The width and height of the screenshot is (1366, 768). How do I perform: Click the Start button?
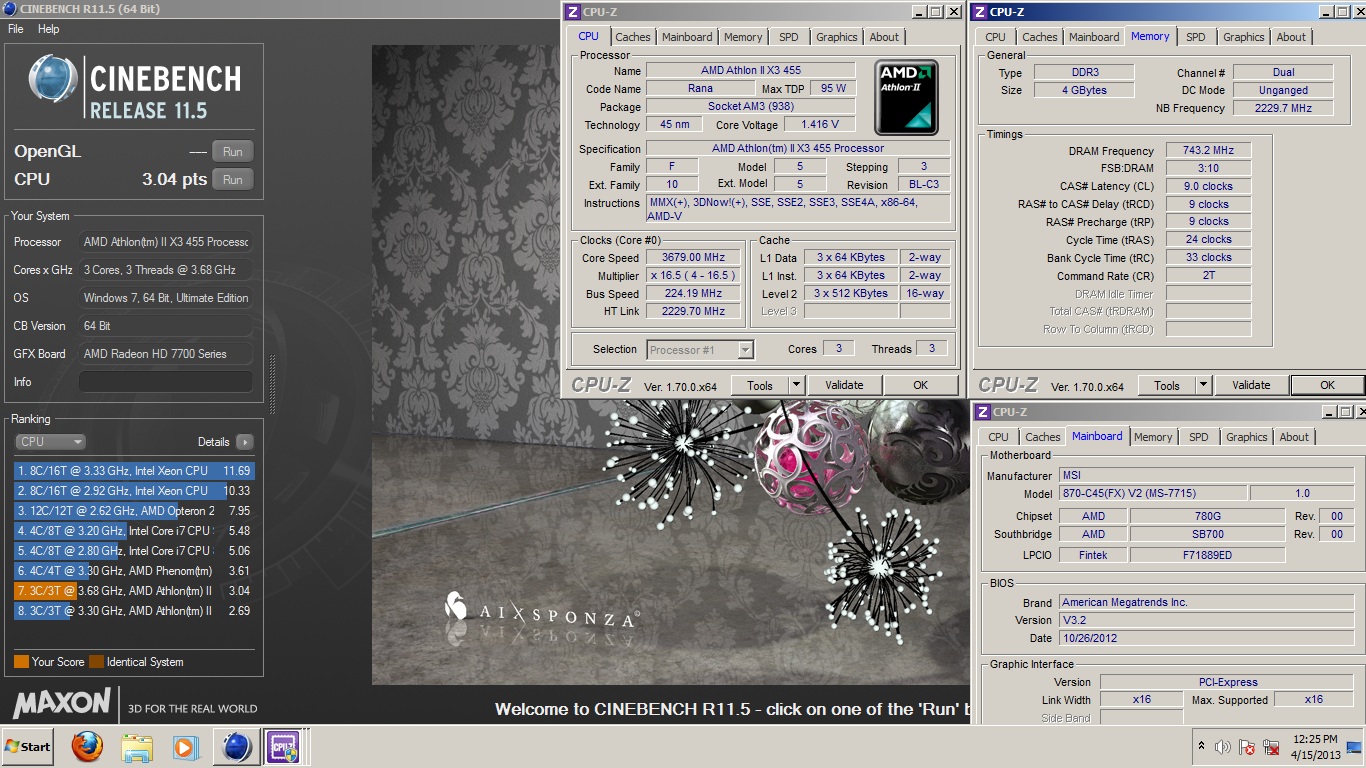28,747
